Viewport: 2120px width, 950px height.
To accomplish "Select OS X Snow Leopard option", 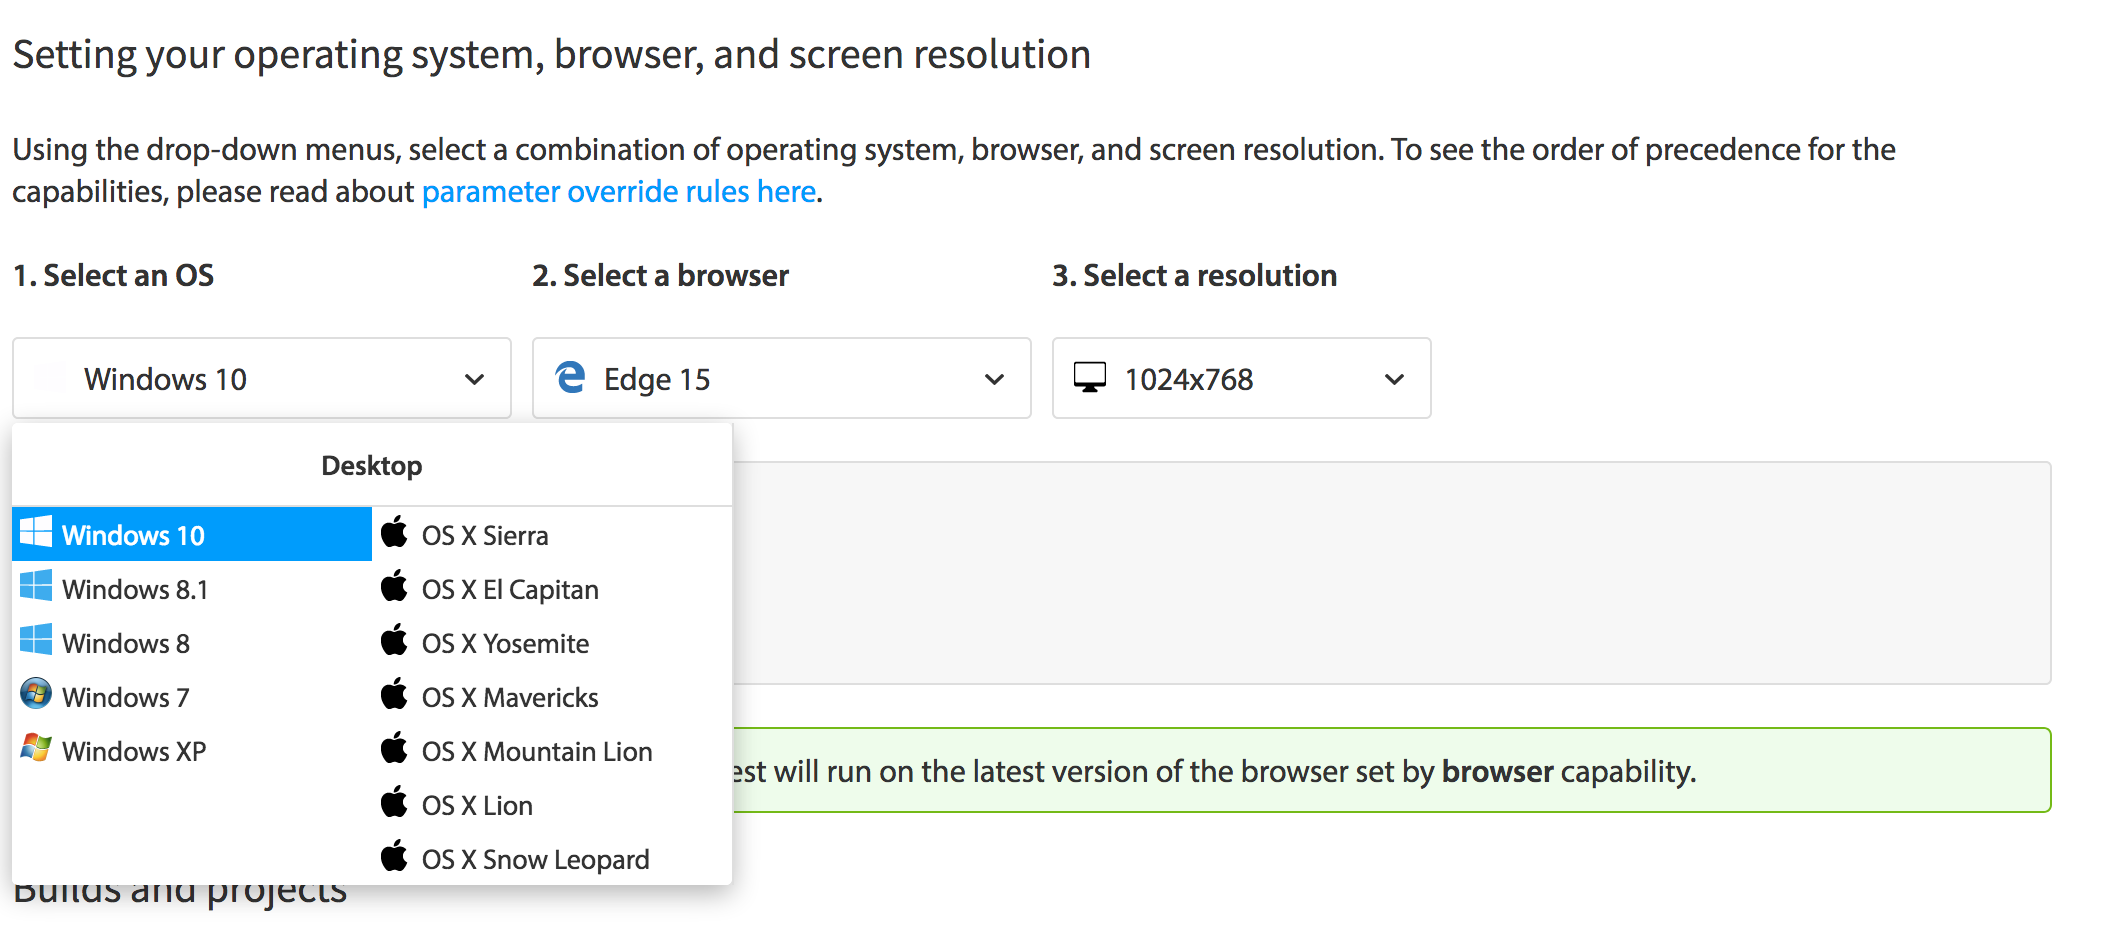I will coord(535,860).
